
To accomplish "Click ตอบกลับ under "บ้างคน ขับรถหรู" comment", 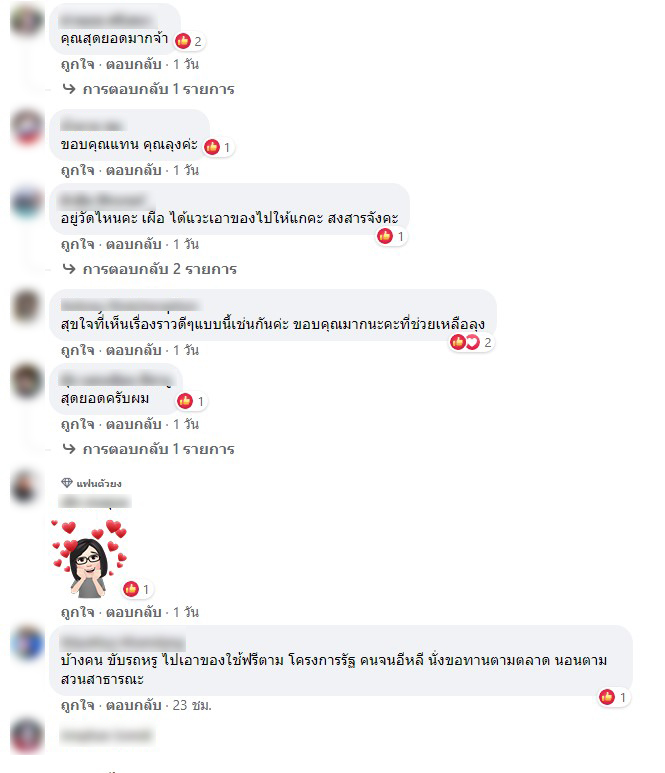I will tap(134, 705).
